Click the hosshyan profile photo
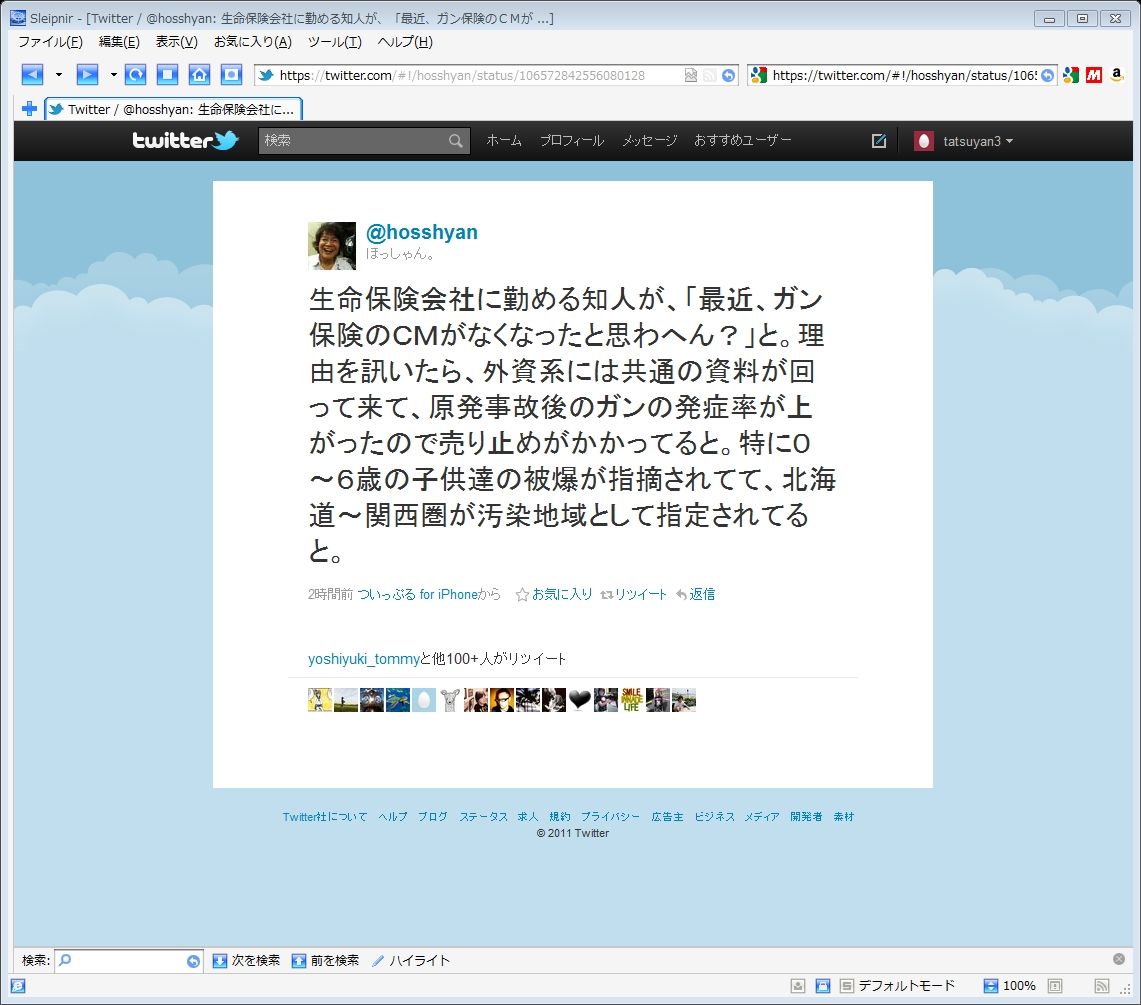 [x=332, y=246]
